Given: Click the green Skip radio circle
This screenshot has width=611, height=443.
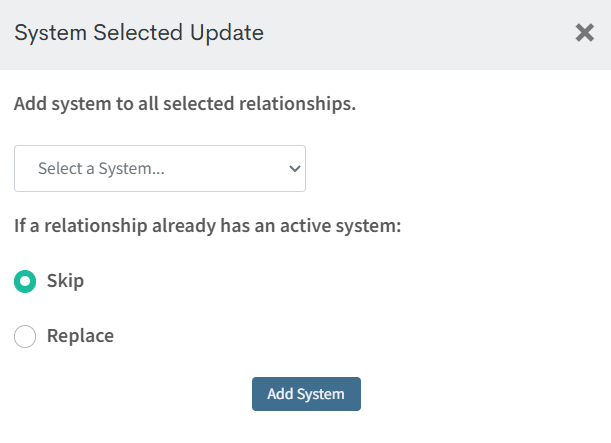Looking at the screenshot, I should click(x=25, y=281).
